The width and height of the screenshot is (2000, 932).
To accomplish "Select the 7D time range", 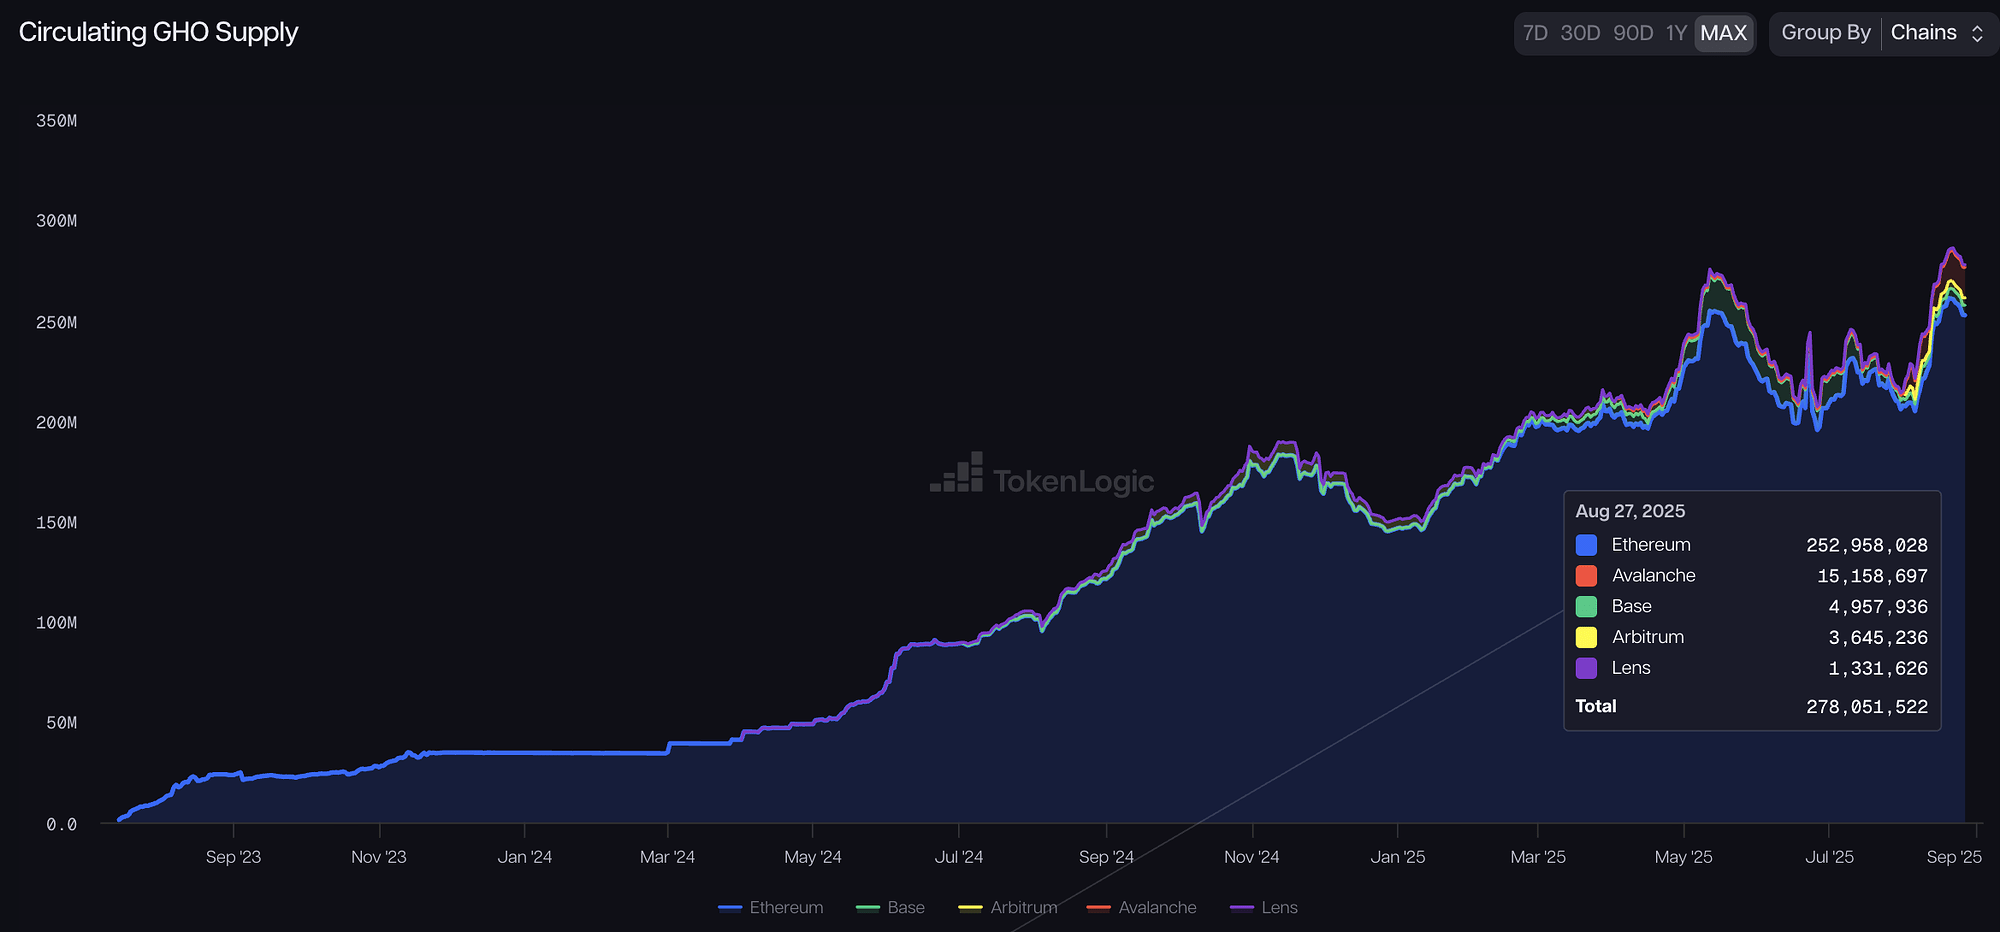I will tap(1535, 33).
